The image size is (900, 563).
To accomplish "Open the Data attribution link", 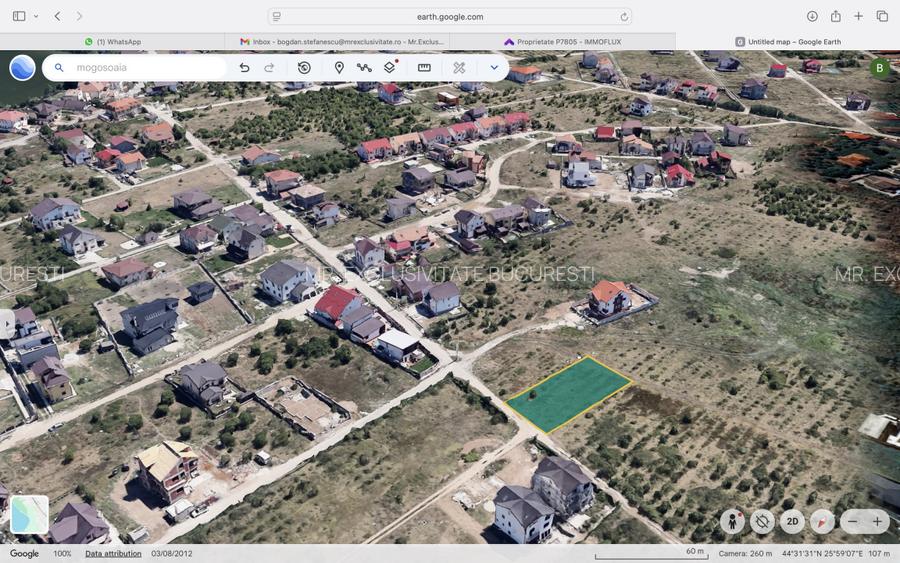I will (x=113, y=553).
